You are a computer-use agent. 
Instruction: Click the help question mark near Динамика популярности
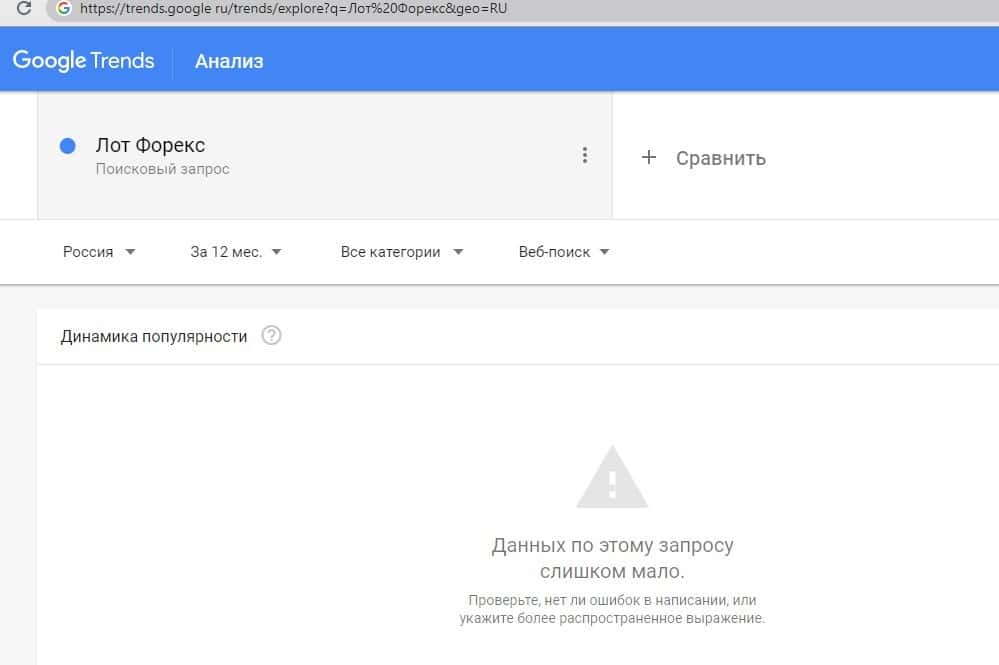click(271, 336)
